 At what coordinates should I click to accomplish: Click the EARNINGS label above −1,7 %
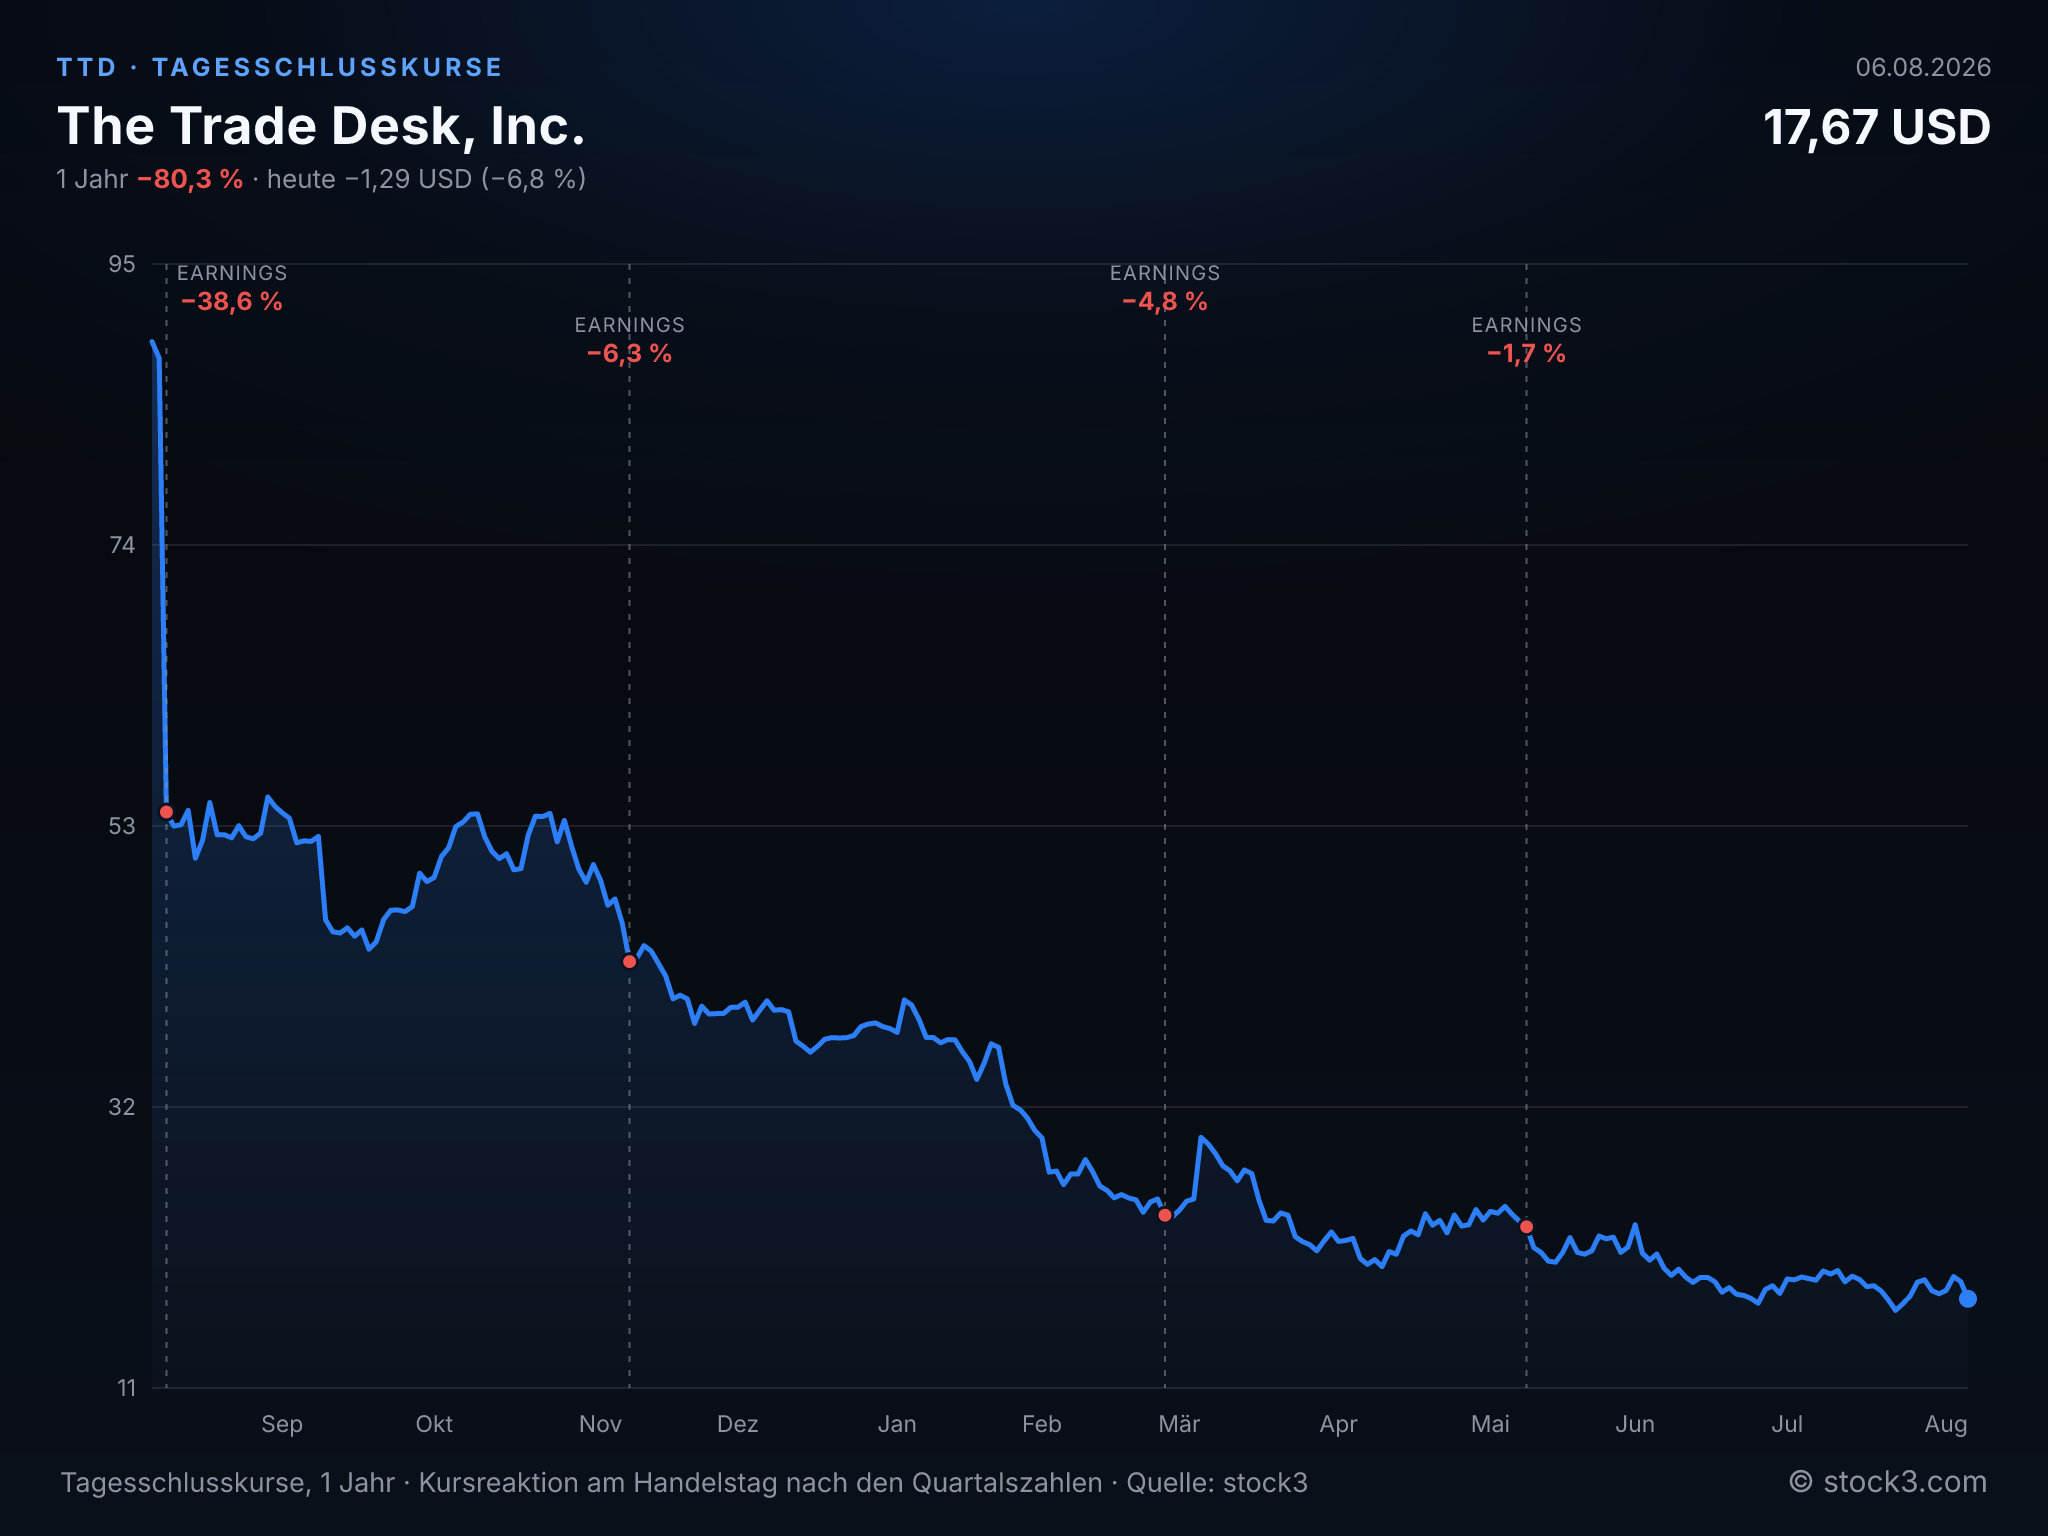[x=1526, y=325]
